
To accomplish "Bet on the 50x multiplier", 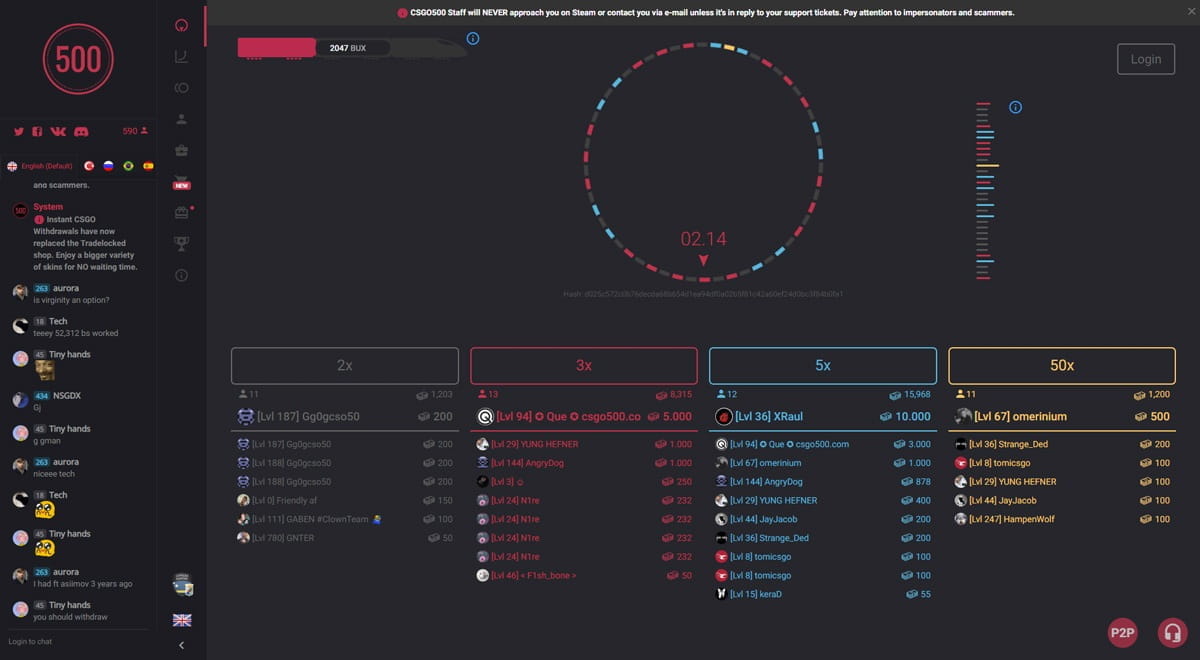I will (1062, 366).
